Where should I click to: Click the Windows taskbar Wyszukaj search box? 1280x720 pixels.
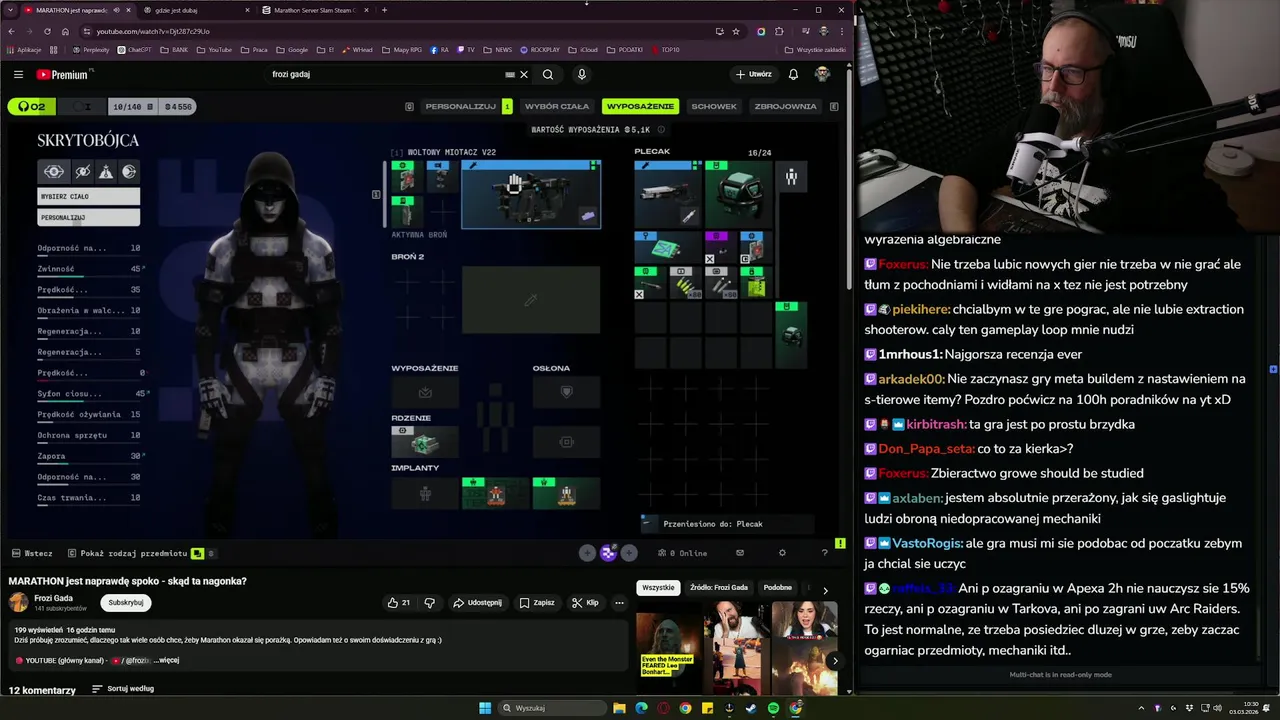553,708
